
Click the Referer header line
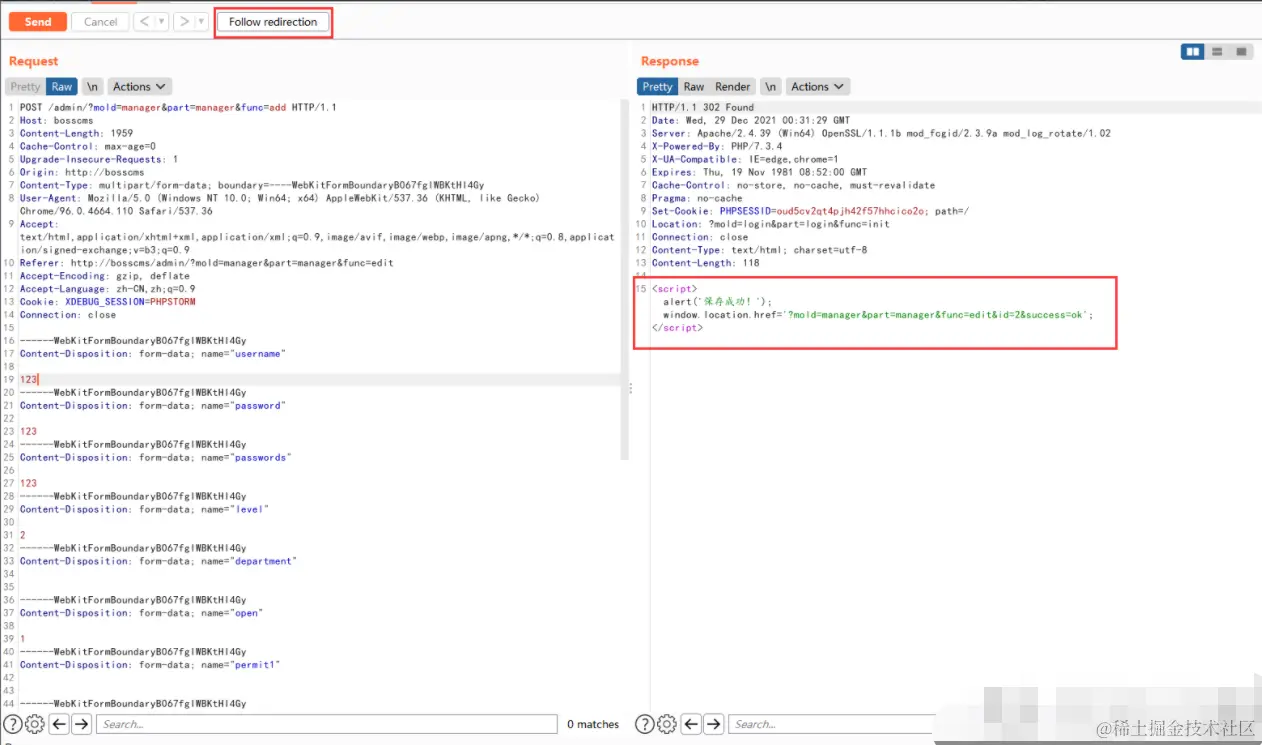point(206,263)
